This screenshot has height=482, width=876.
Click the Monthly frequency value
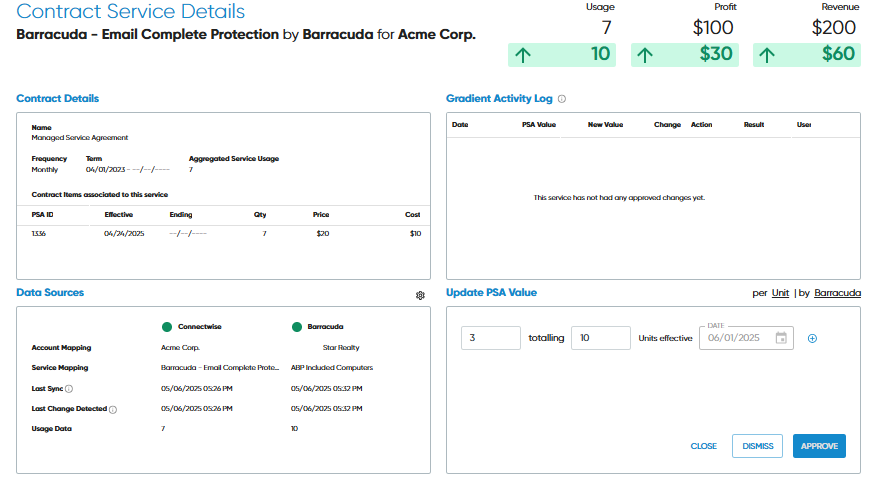tap(44, 169)
